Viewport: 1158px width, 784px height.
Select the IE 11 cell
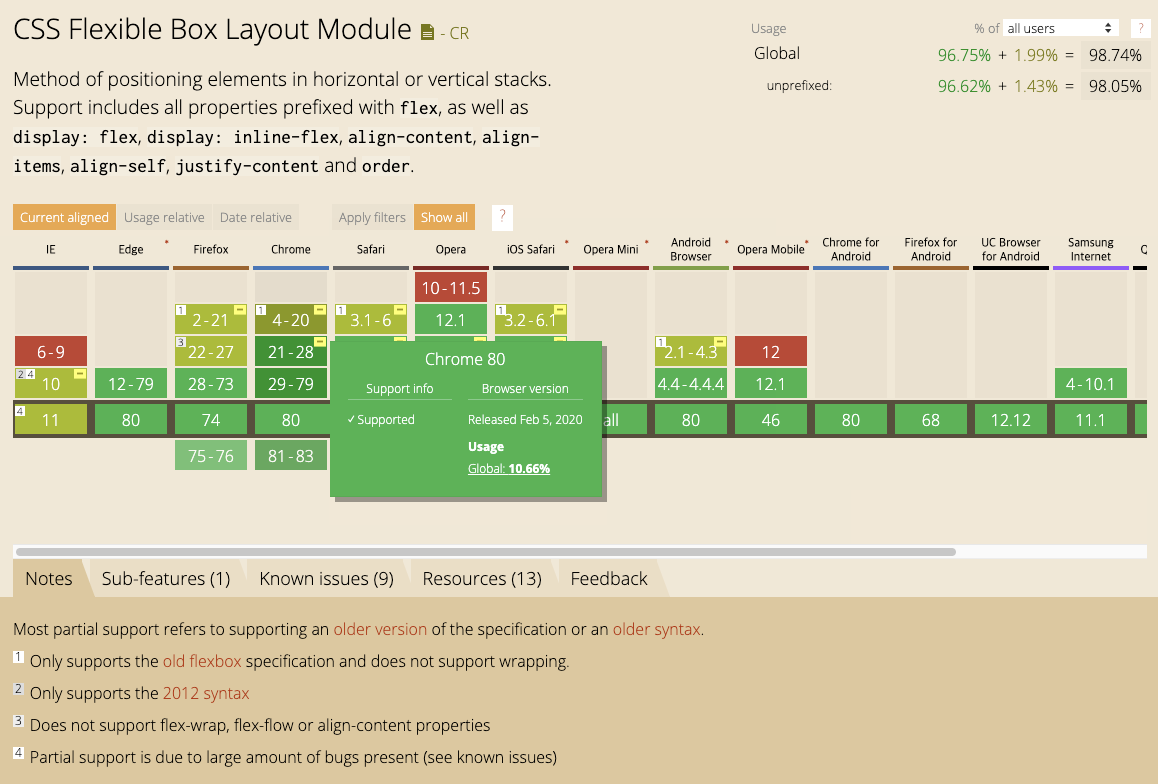click(51, 419)
